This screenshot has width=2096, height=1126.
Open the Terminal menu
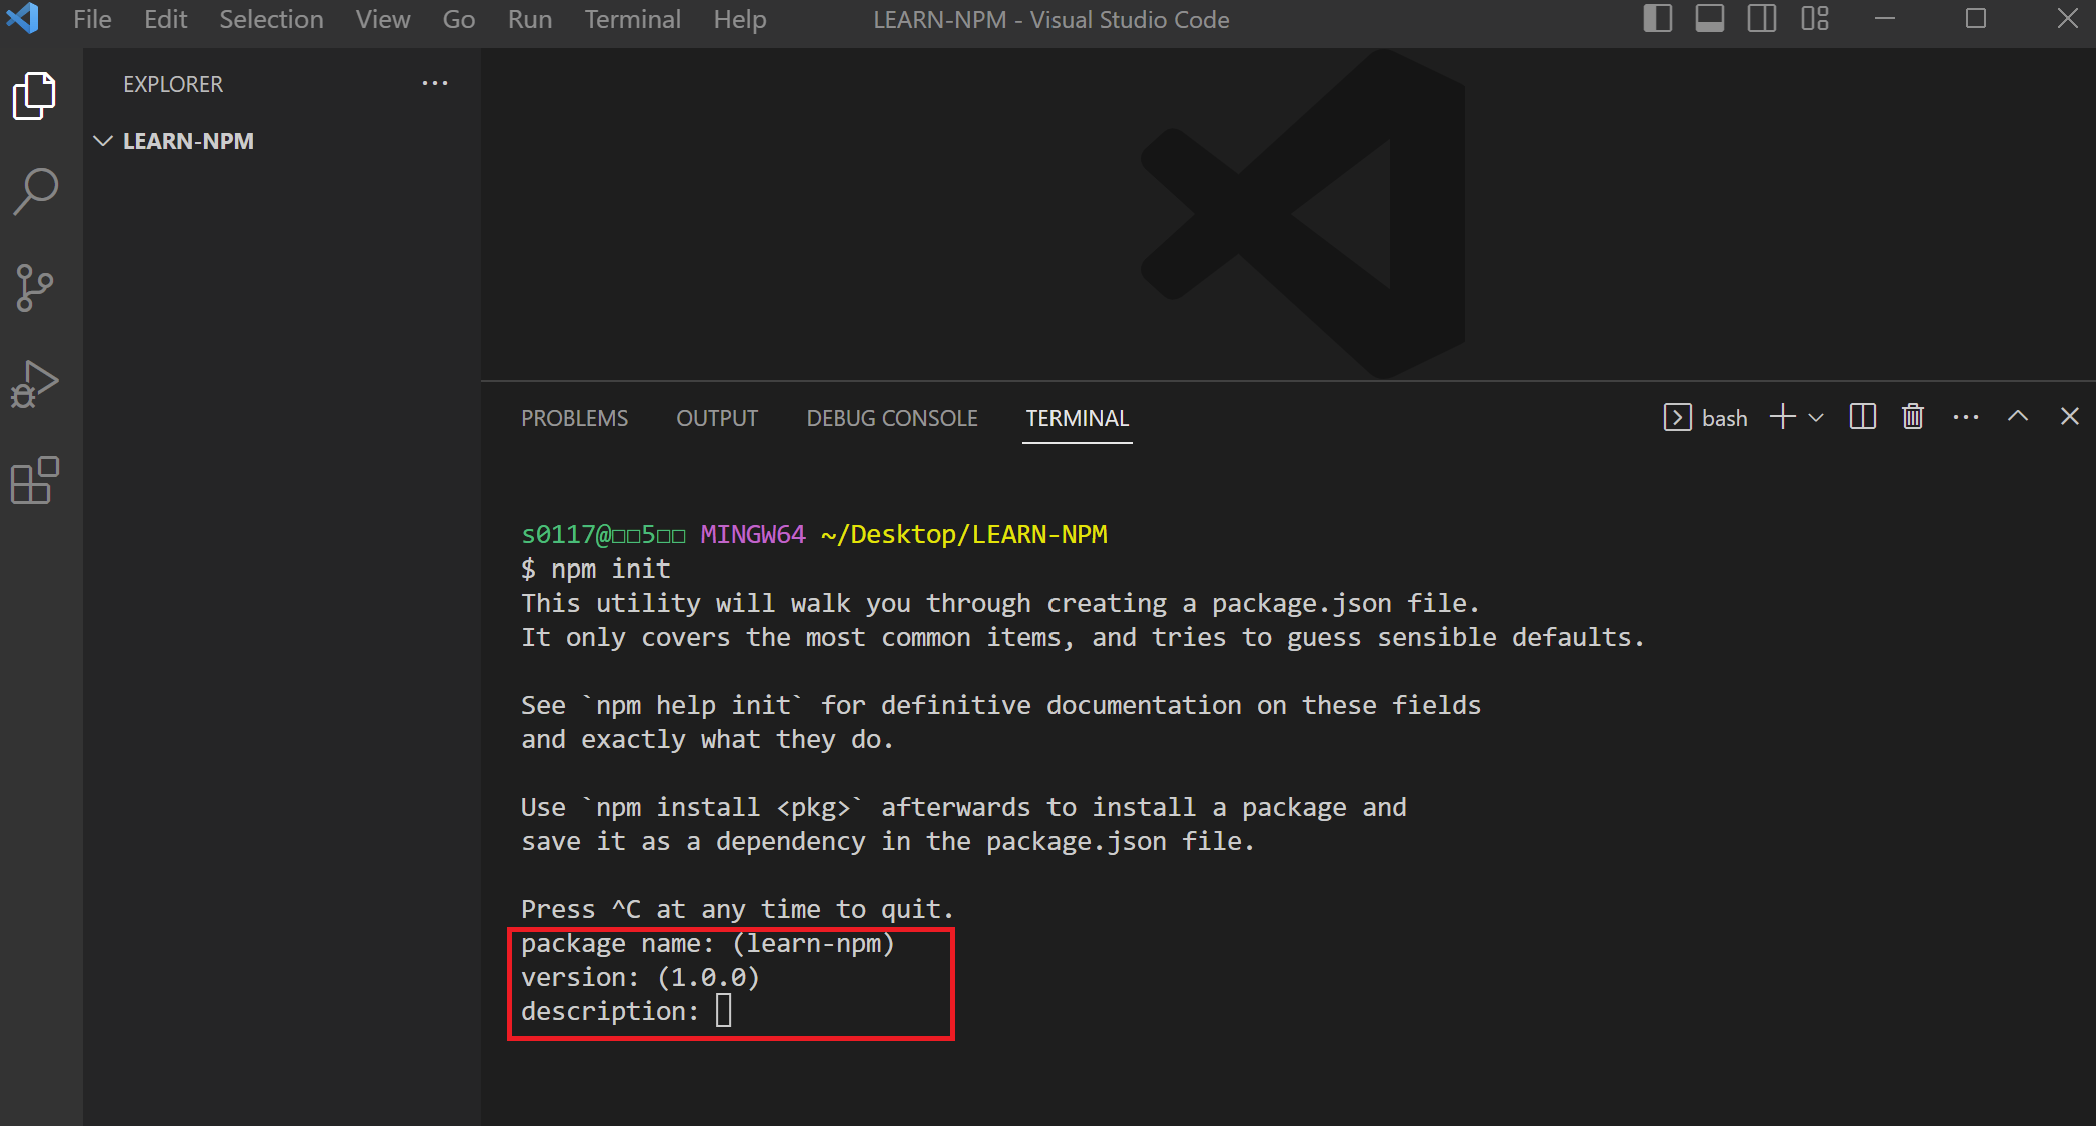pos(632,19)
